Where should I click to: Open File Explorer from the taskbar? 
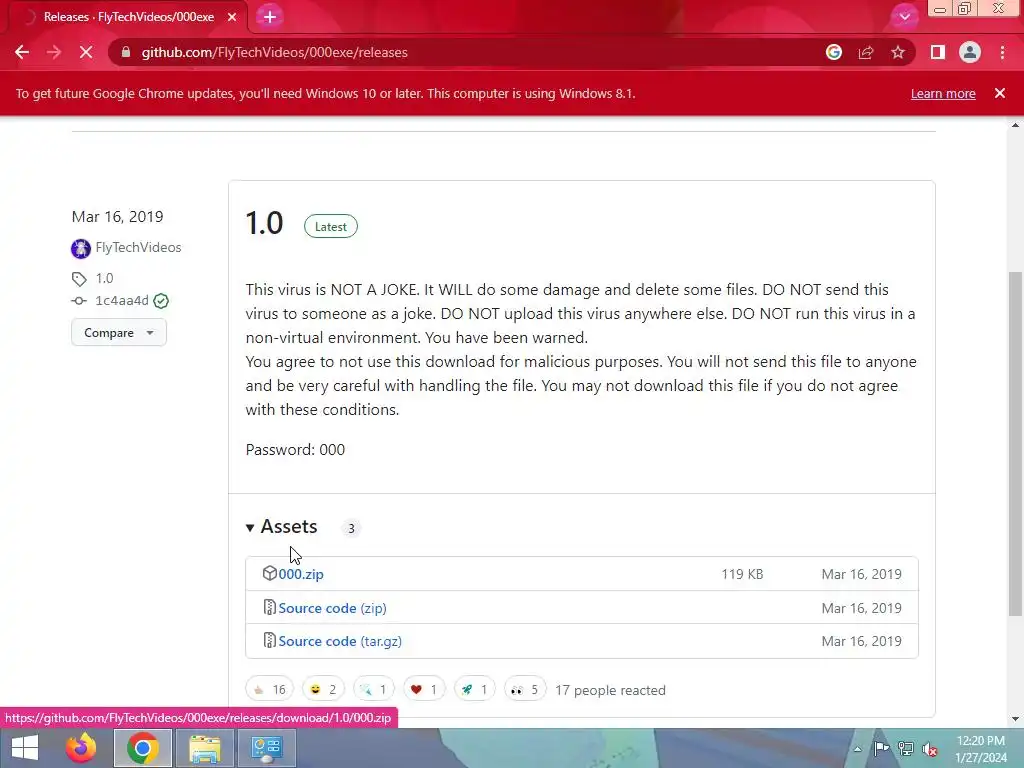click(205, 748)
